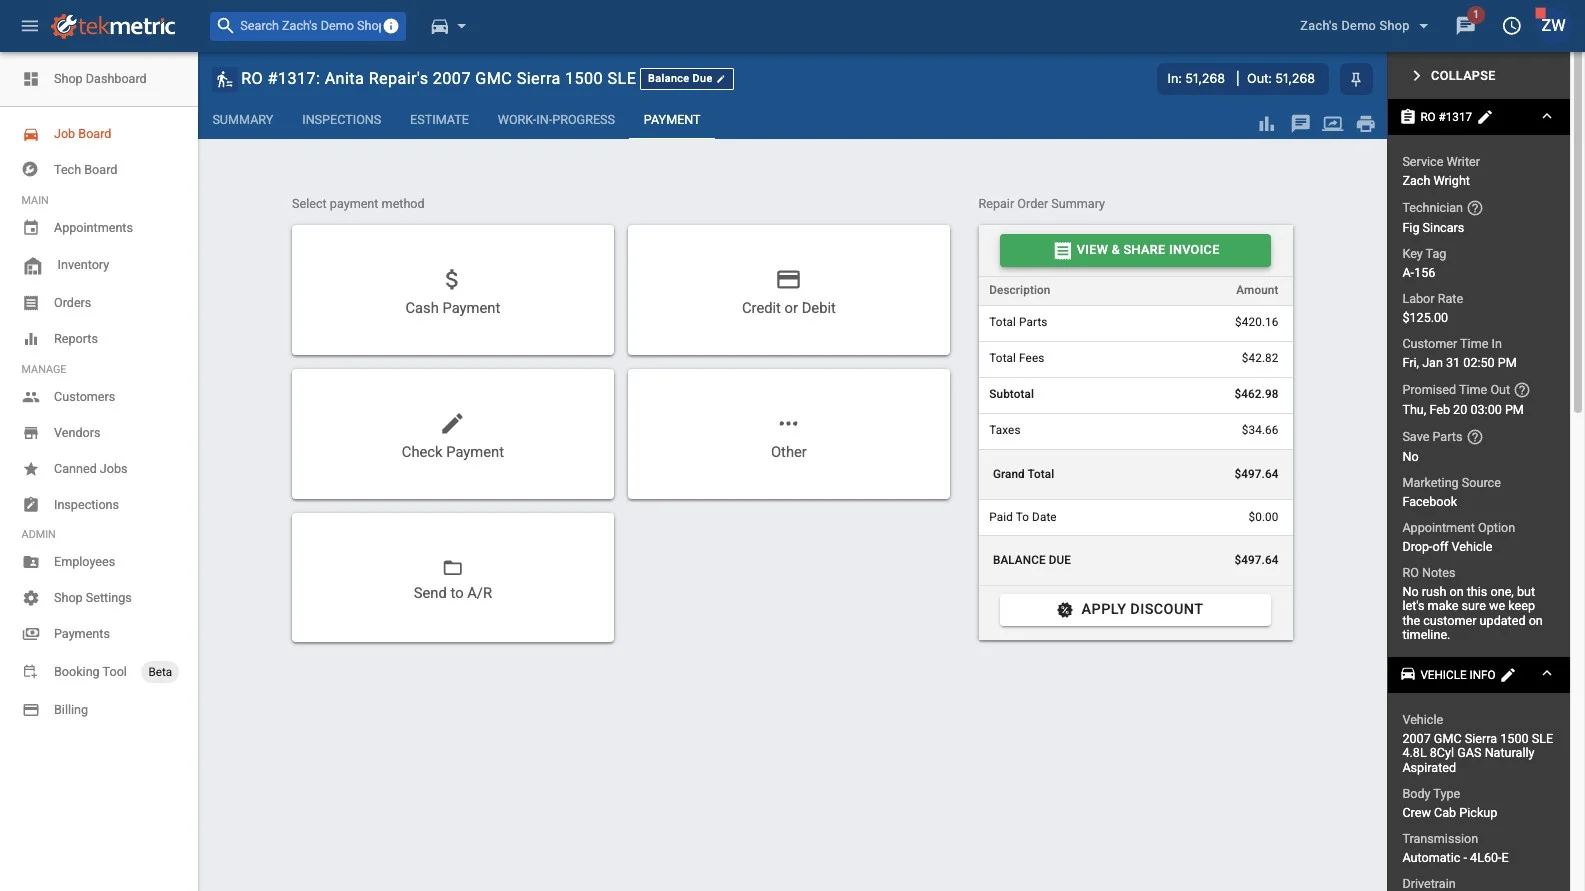The width and height of the screenshot is (1585, 891).
Task: Open the customer view screen icon
Action: (1333, 124)
